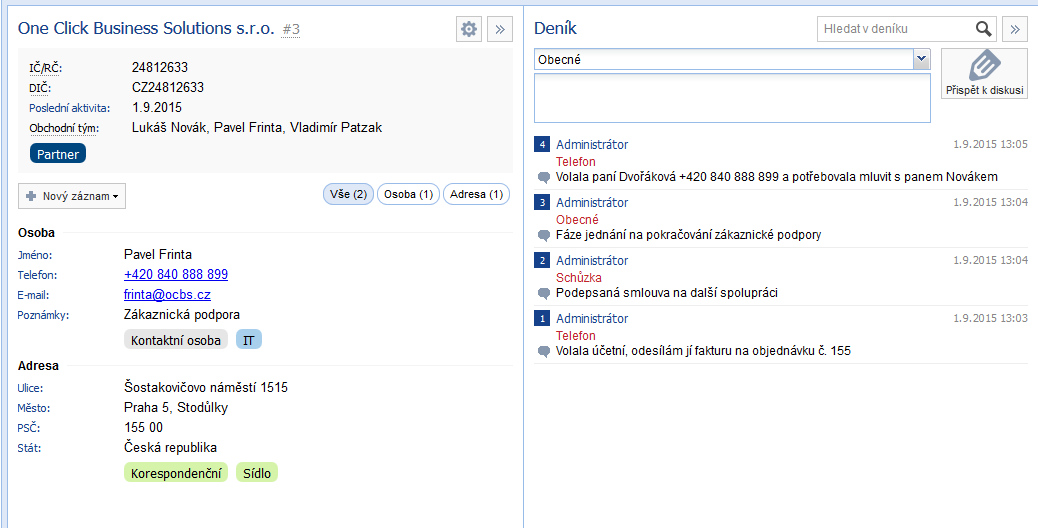Filter records by Adresa (1)
Screen dimensions: 1038x528
tap(476, 194)
